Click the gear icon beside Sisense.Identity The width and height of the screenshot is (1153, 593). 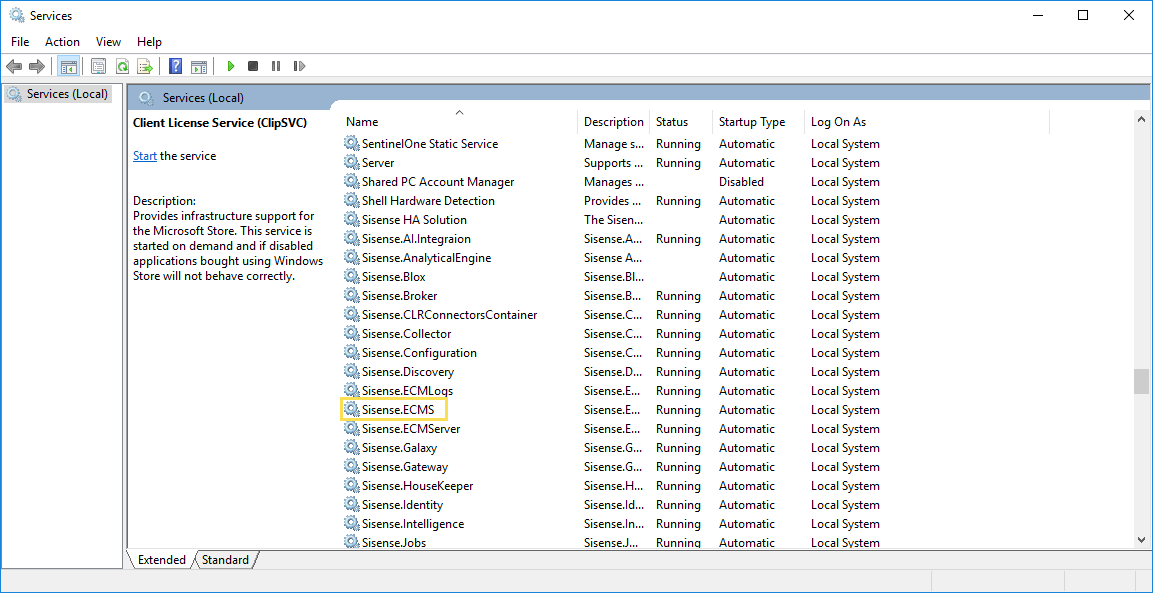coord(352,505)
